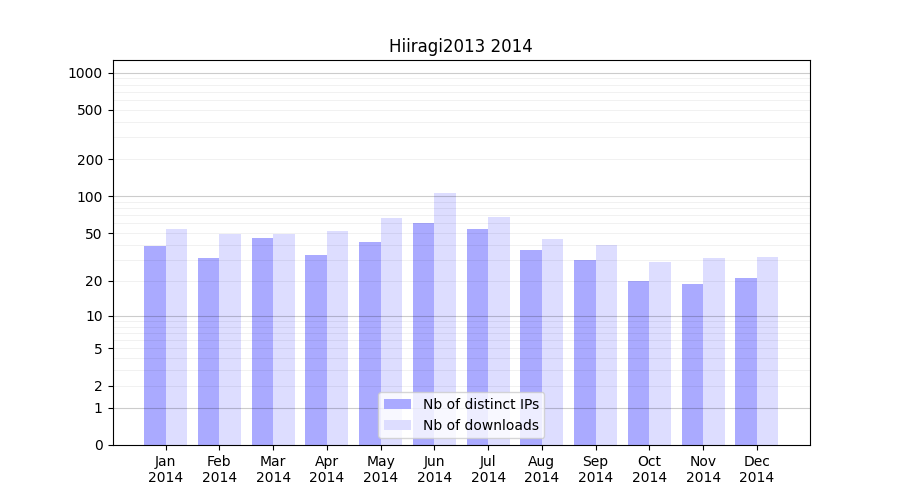Viewport: 900px width, 500px height.
Task: Click the 'Sep 2014' x-axis label
Action: point(595,469)
